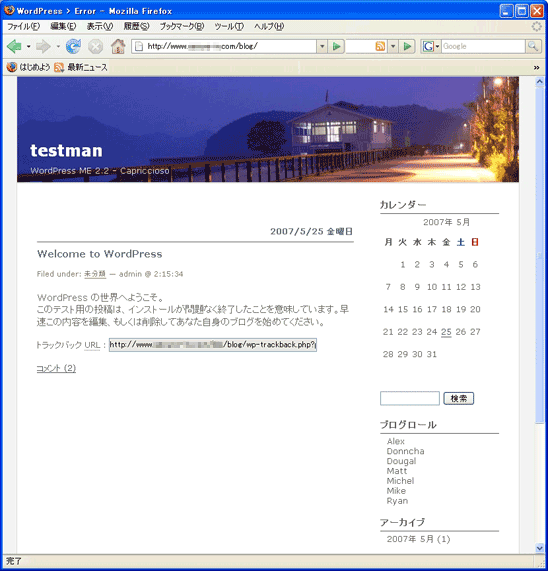Open the 最新ニュース bookmark in the toolbar
The width and height of the screenshot is (548, 571).
pyautogui.click(x=81, y=67)
